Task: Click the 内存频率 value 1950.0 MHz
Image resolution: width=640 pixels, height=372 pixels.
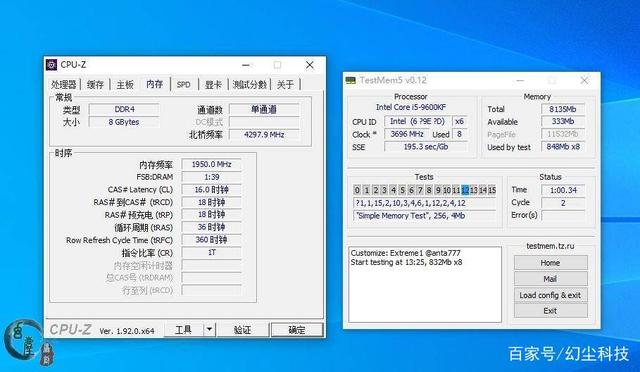Action: 211,164
